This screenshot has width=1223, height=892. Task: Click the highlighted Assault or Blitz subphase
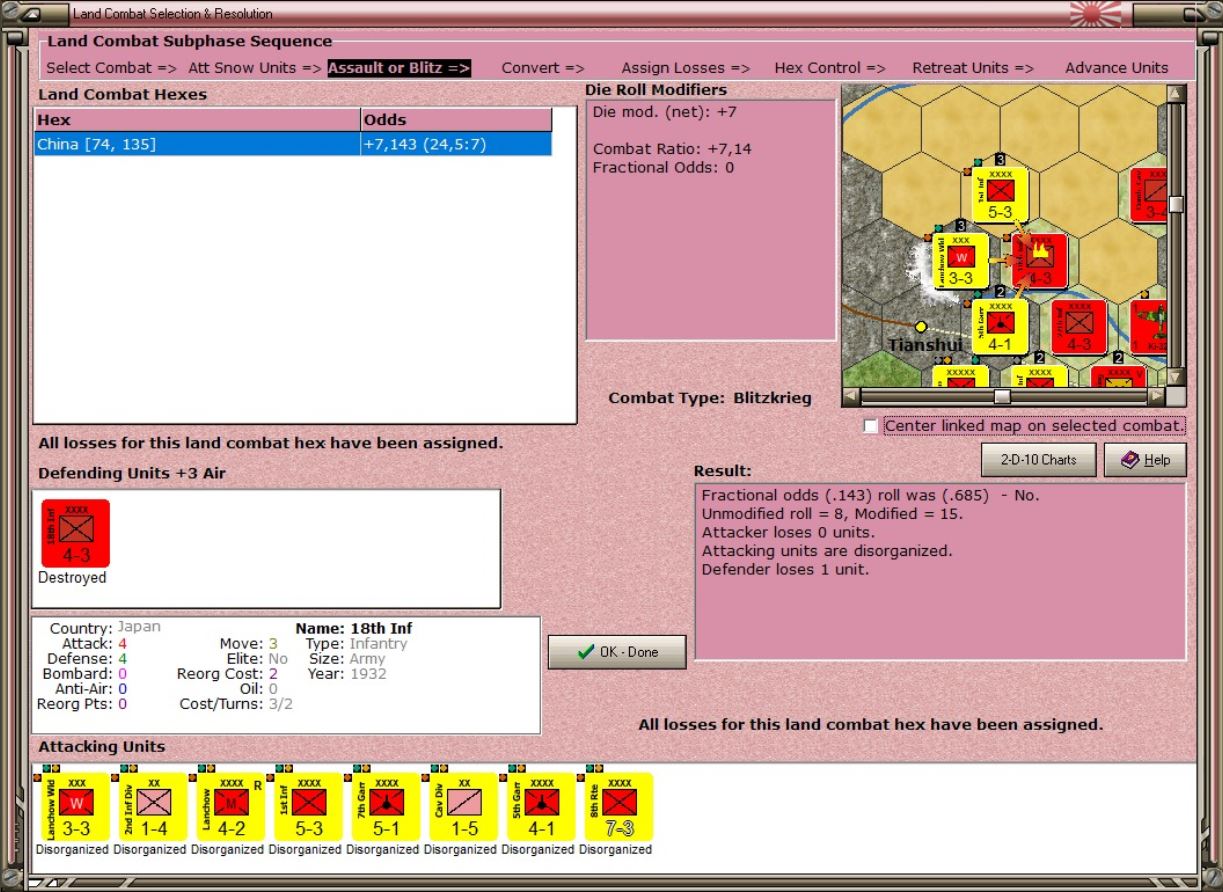(399, 68)
